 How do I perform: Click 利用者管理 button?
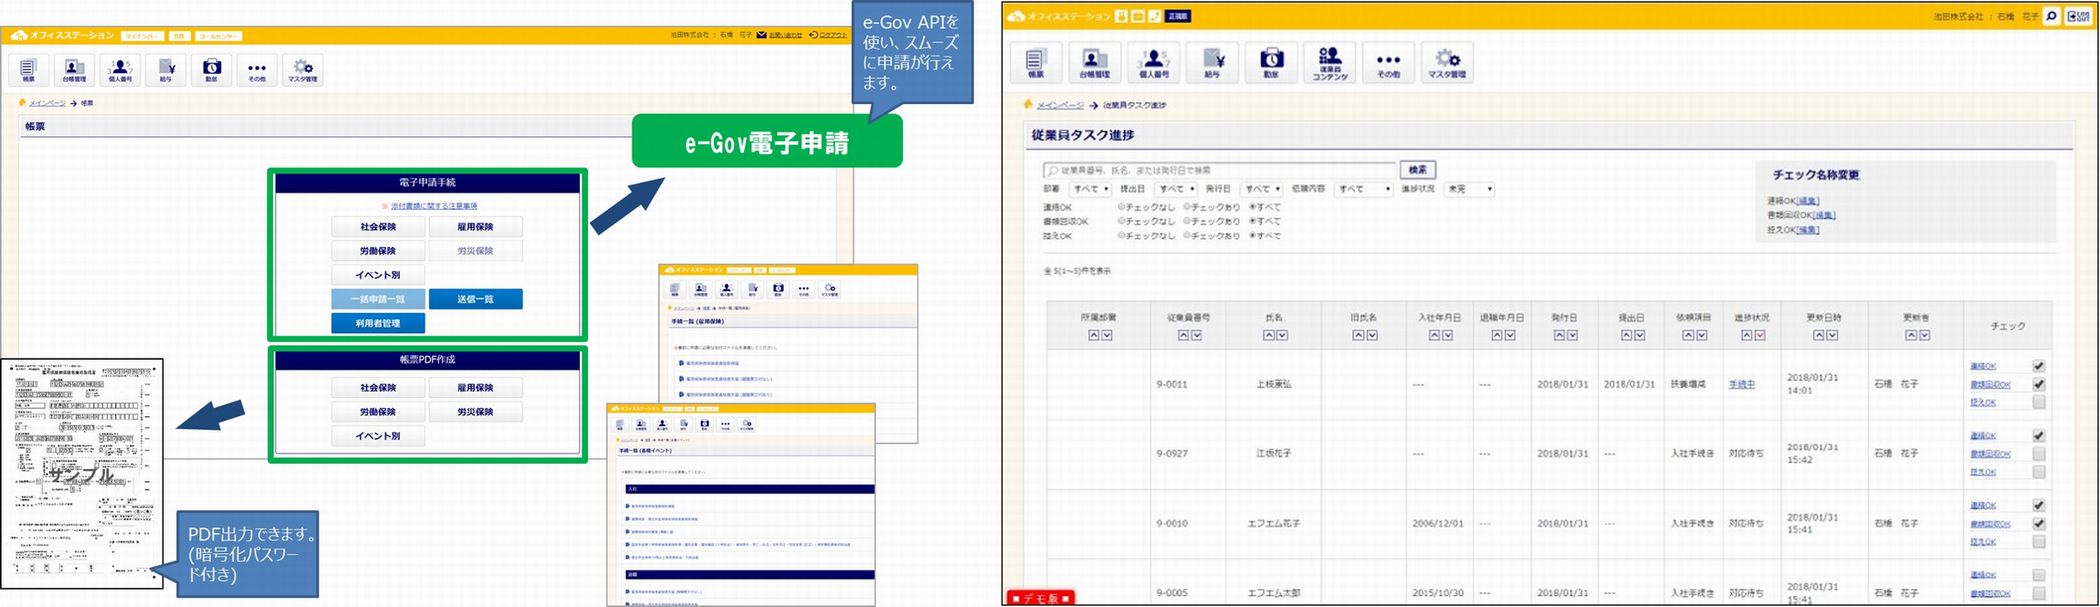click(x=378, y=323)
